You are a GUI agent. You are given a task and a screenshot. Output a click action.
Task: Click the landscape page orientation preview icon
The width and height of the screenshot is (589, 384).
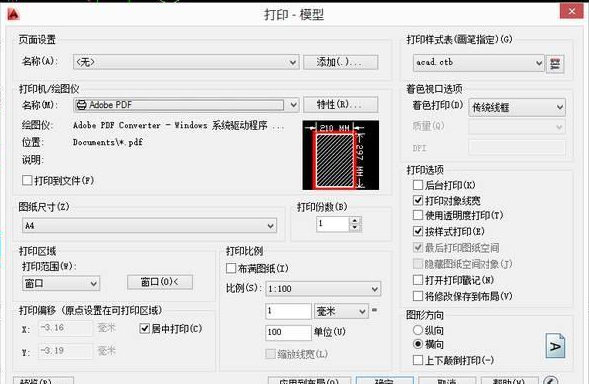(555, 346)
